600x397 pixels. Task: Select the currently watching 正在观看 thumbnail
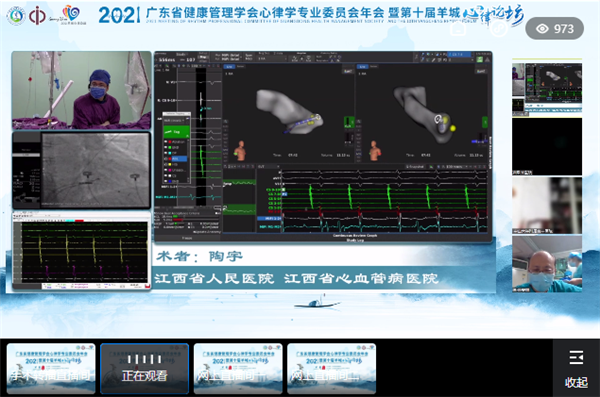tap(145, 368)
